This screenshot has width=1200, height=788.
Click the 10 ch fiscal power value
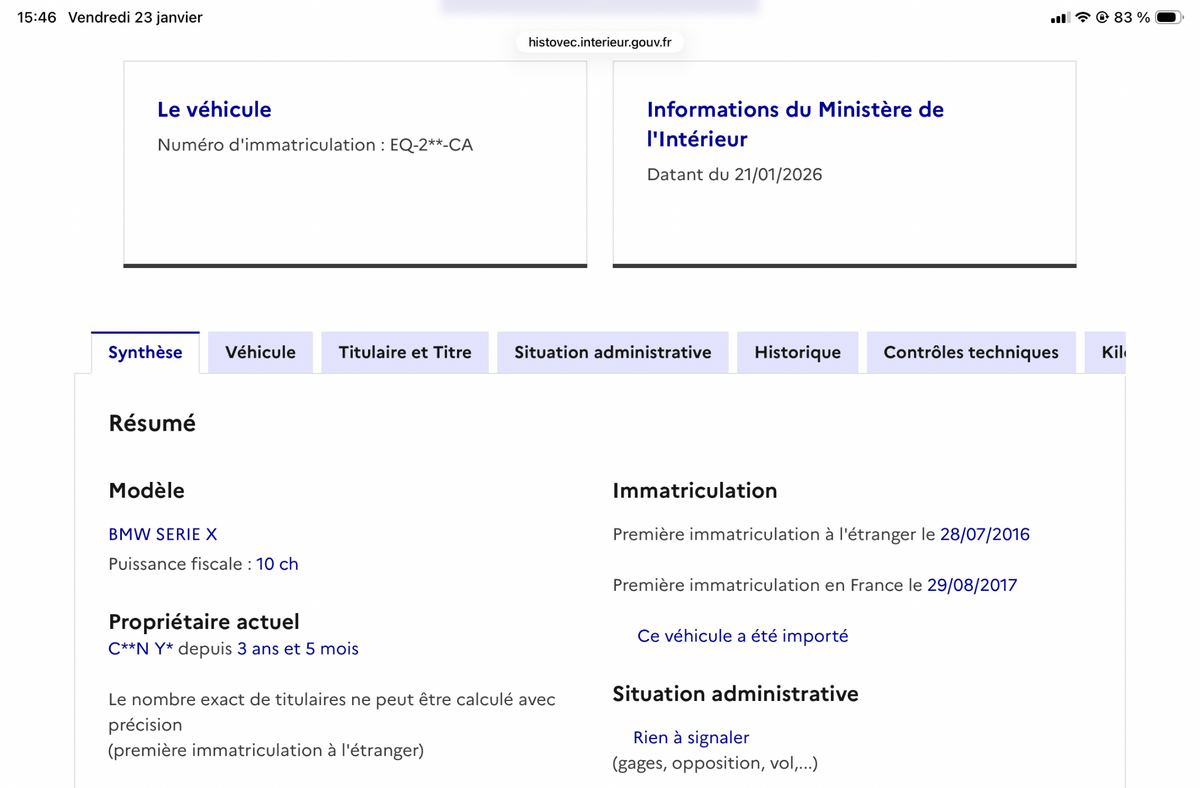[x=277, y=564]
